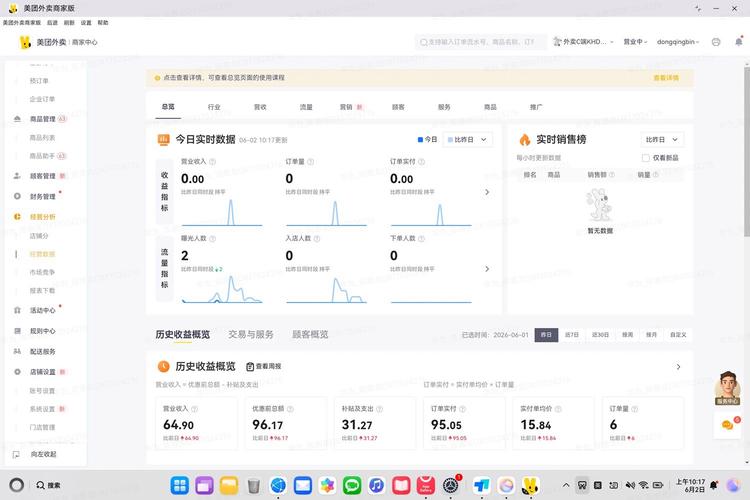The image size is (750, 500).
Task: Click the 向左收起 collapse sidebar icon
Action: click(x=16, y=454)
